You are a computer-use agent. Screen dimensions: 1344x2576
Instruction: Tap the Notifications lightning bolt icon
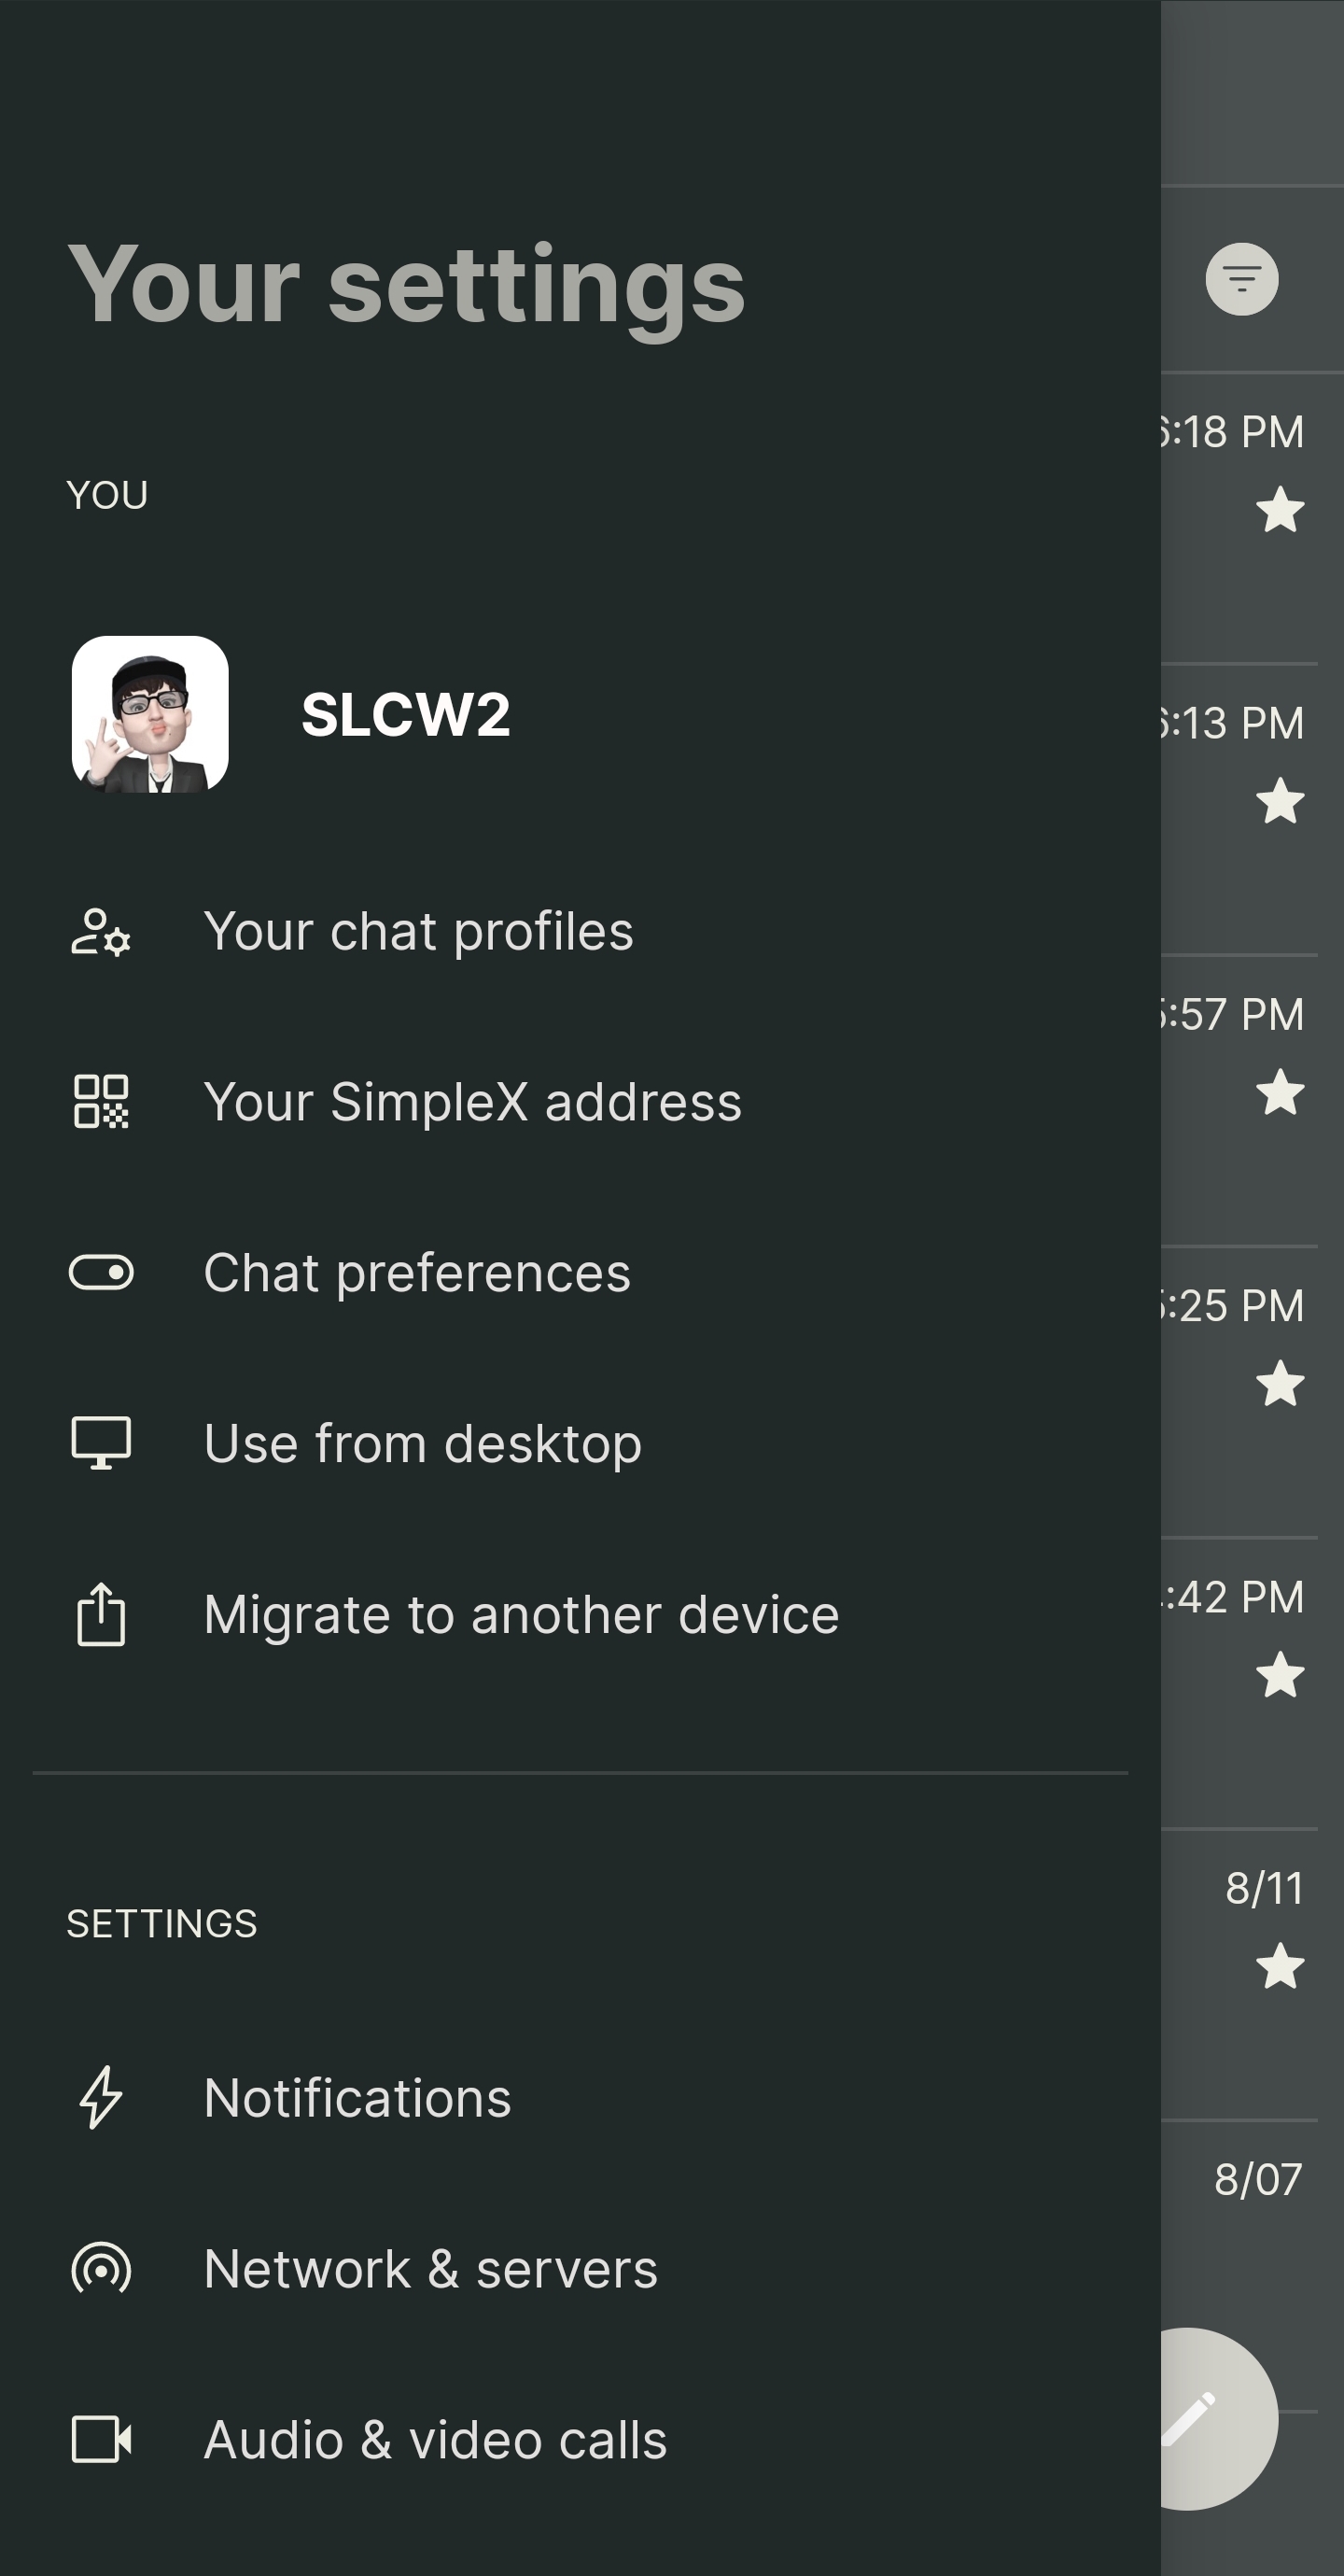click(101, 2097)
